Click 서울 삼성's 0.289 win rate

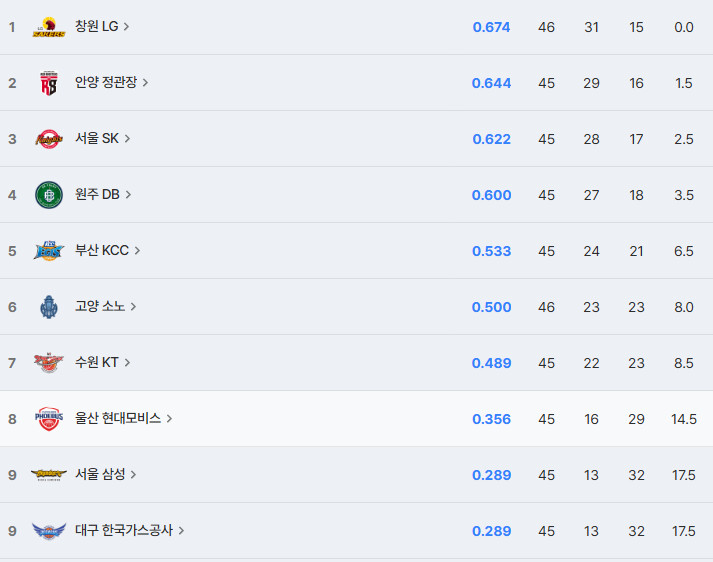tap(491, 475)
